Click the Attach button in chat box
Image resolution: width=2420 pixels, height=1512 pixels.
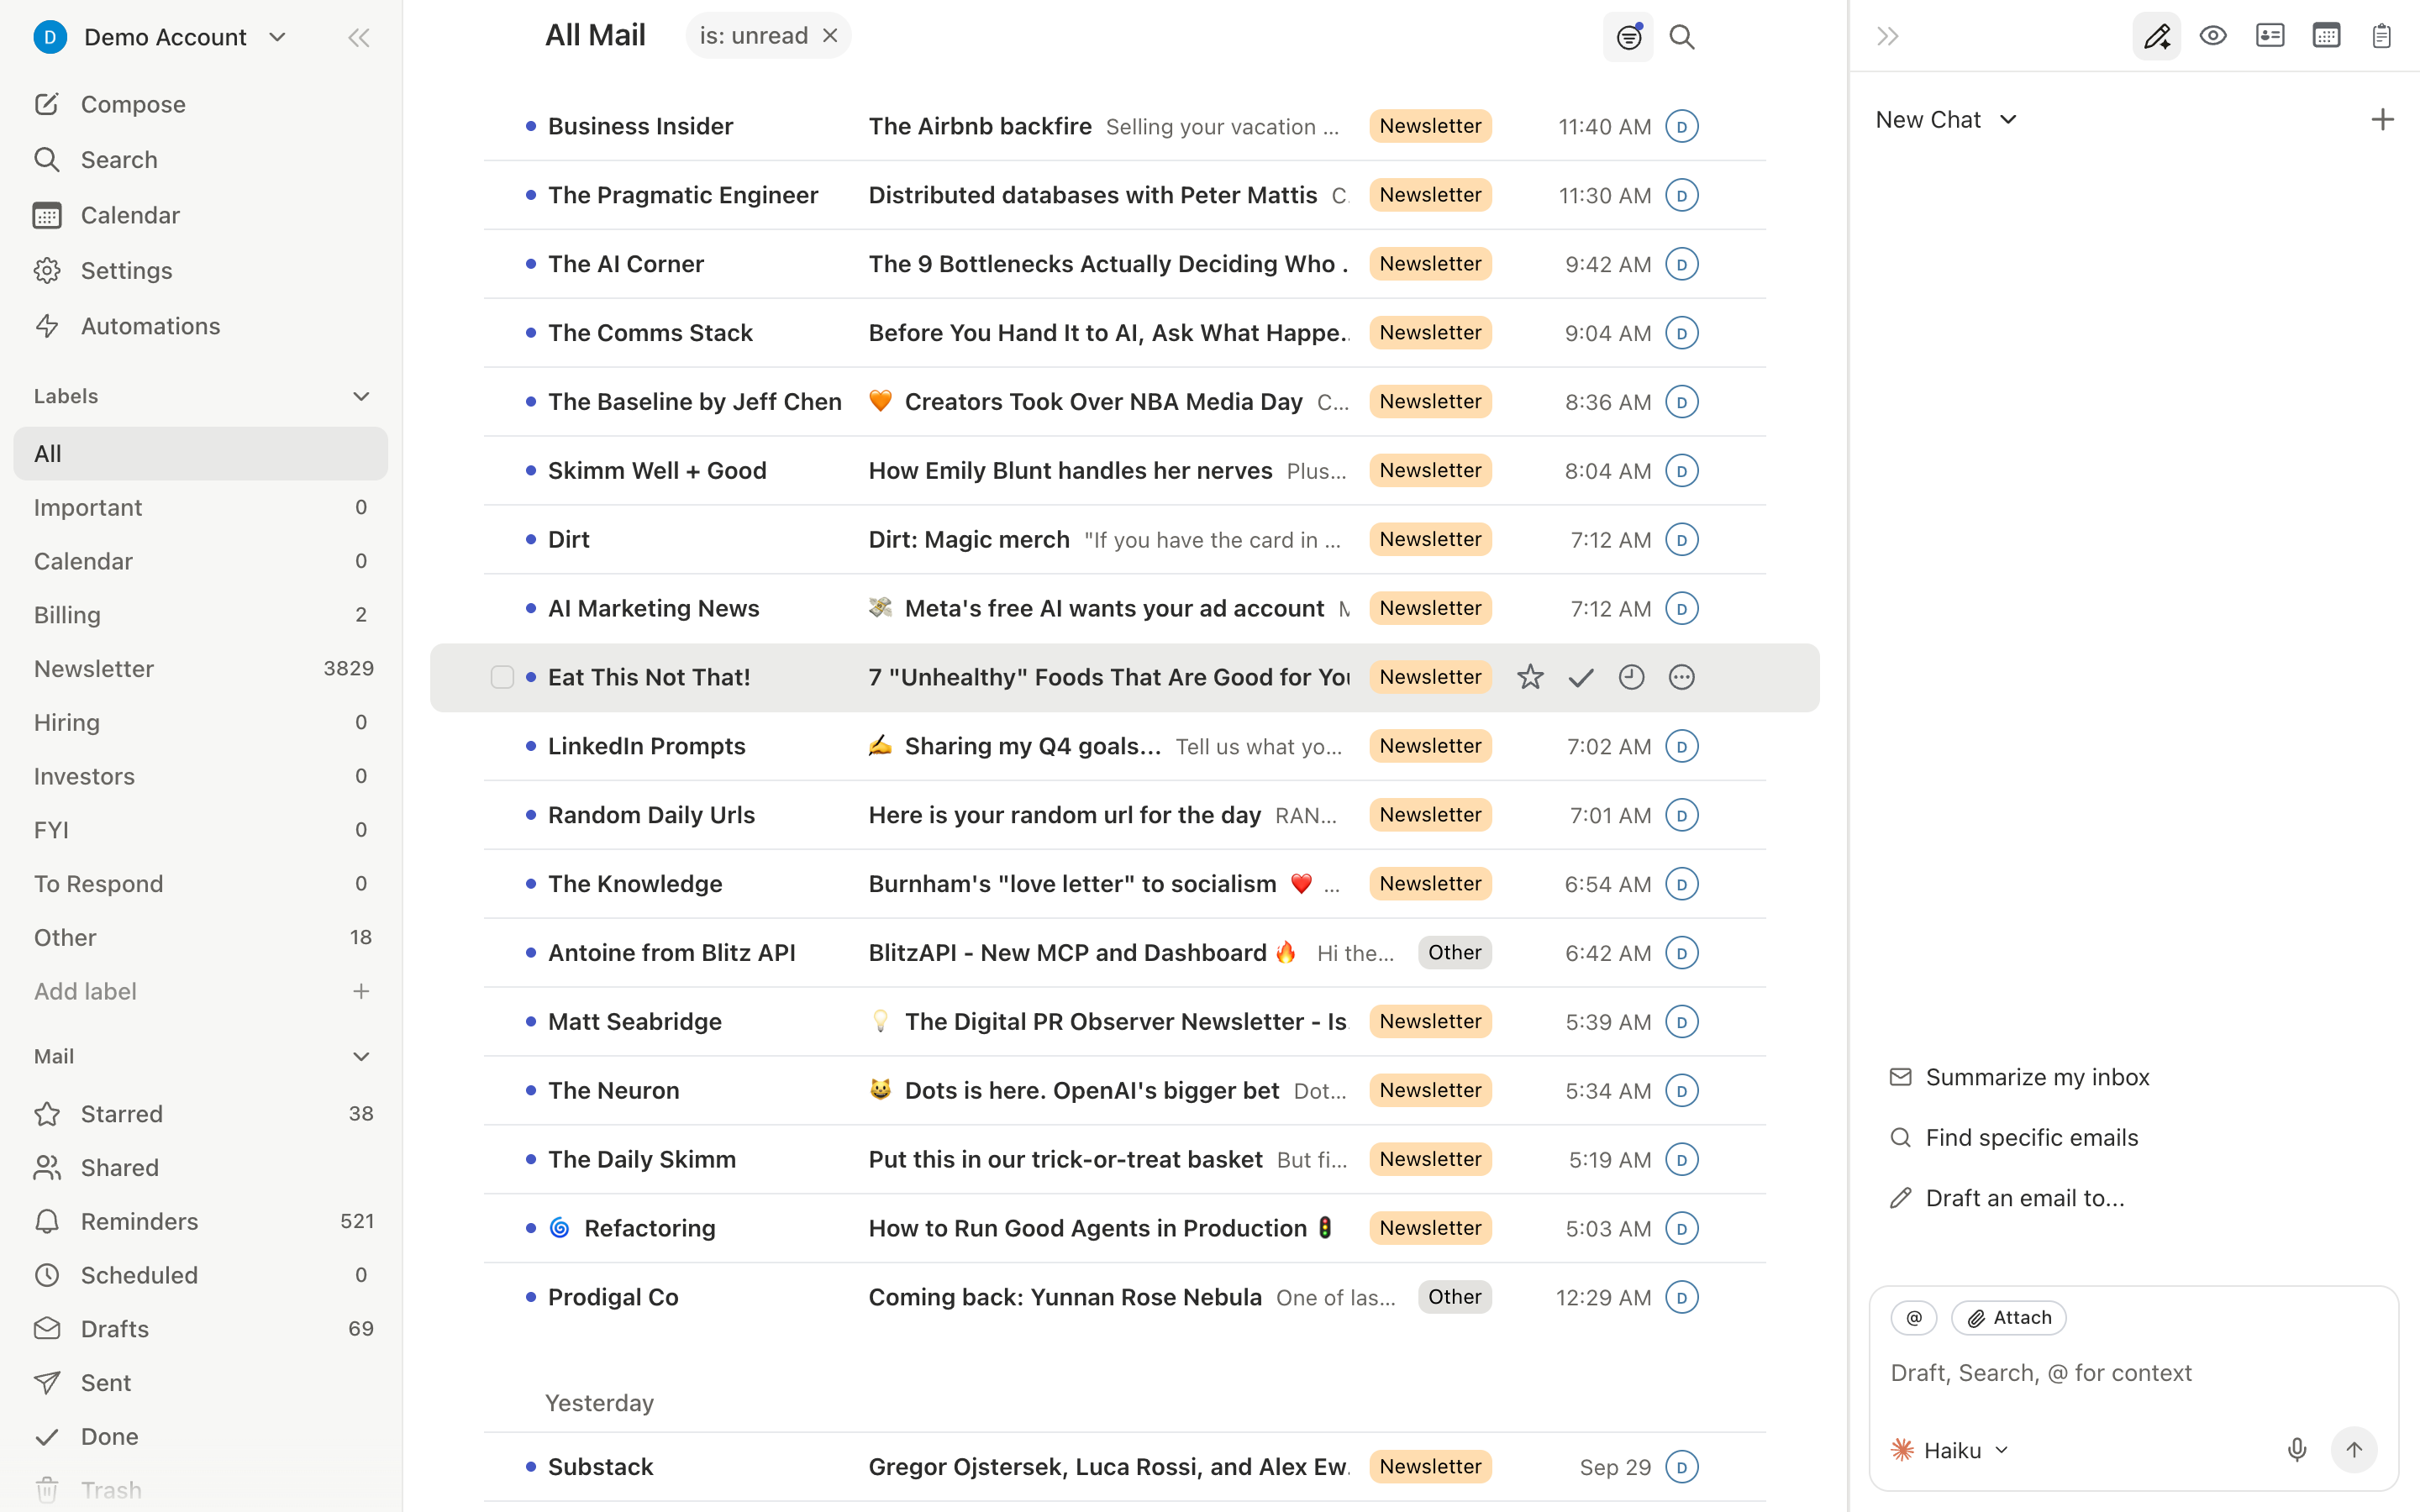click(2008, 1318)
